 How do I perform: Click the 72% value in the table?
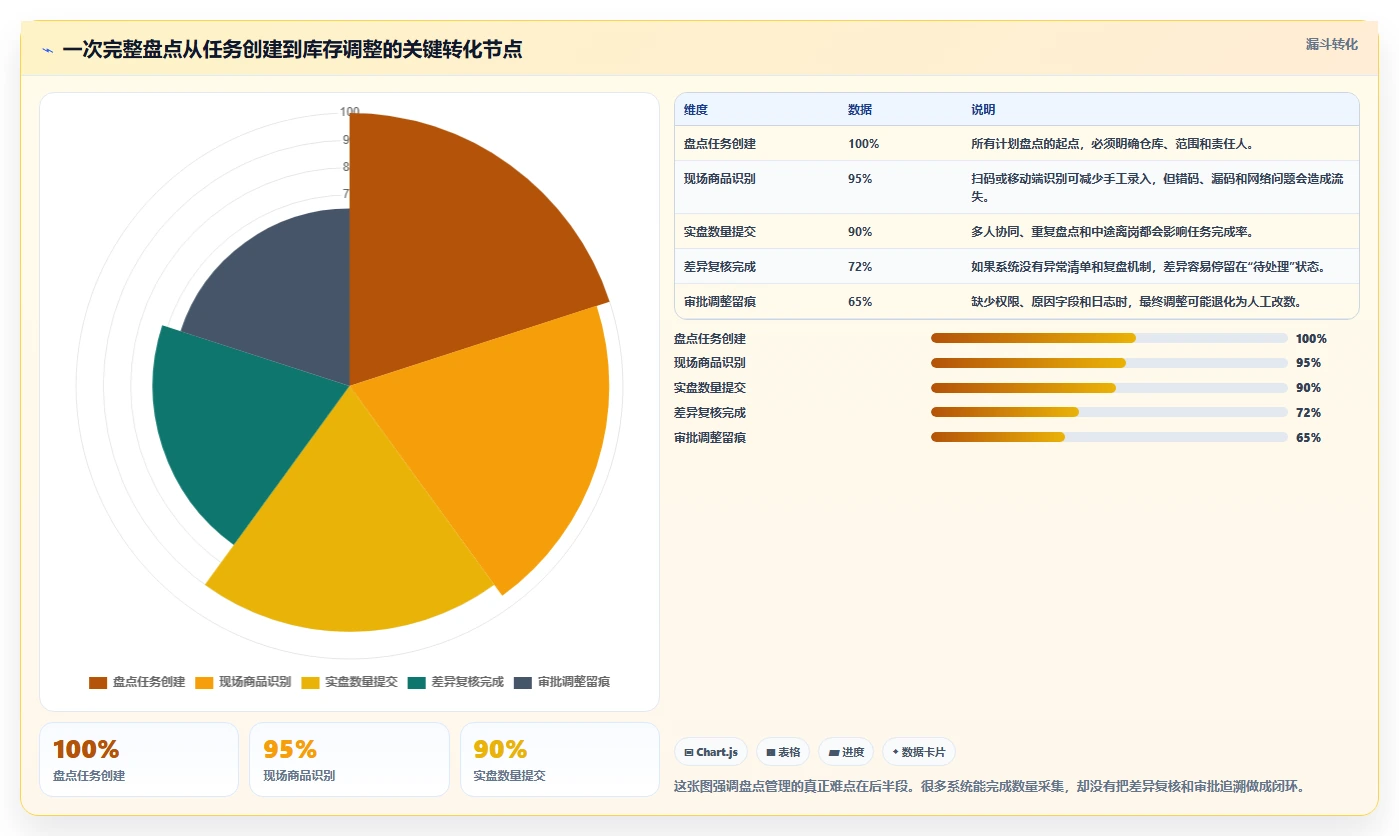[x=860, y=267]
